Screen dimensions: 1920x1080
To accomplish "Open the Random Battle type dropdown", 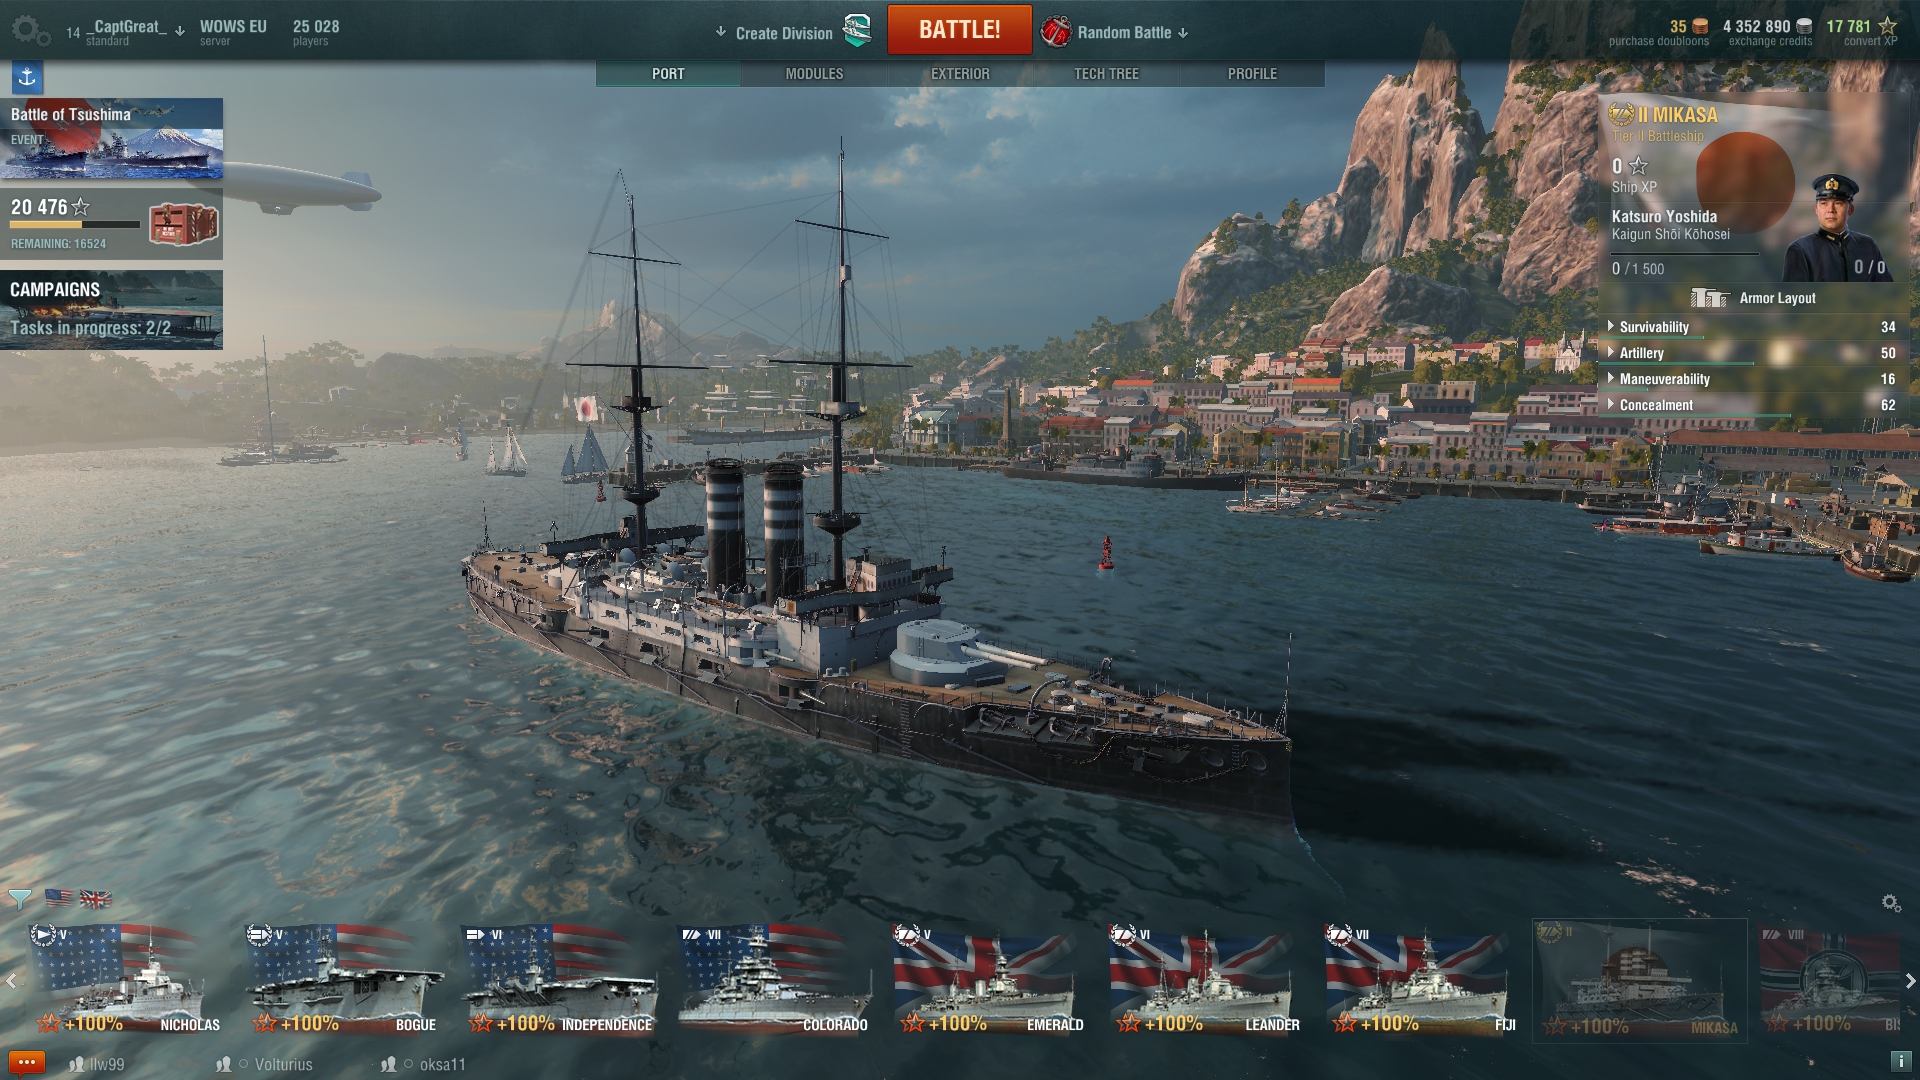I will point(1116,32).
